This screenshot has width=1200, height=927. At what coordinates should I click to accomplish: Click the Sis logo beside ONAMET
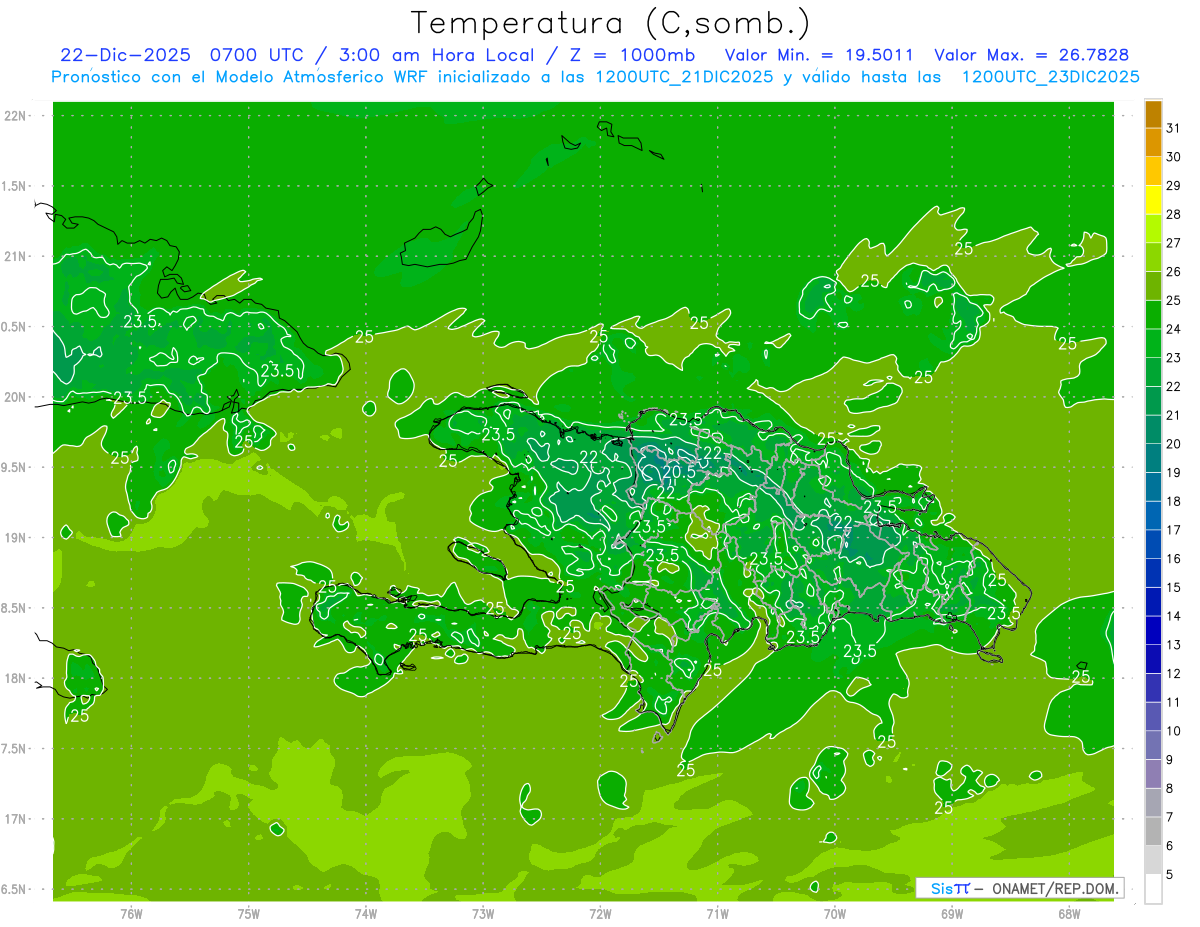pos(950,888)
